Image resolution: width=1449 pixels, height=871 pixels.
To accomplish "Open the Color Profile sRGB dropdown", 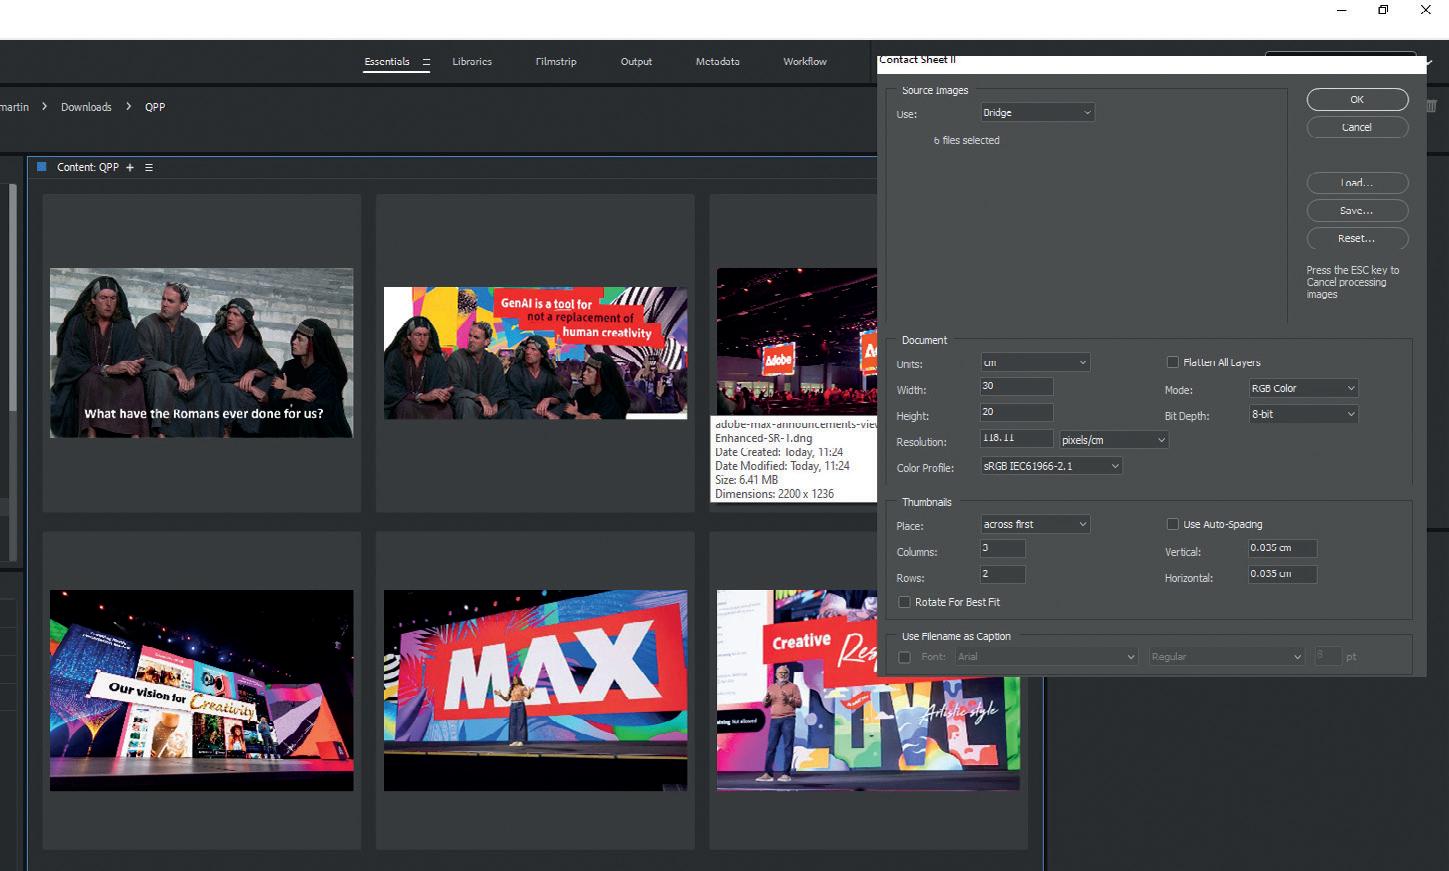I will click(x=1051, y=466).
